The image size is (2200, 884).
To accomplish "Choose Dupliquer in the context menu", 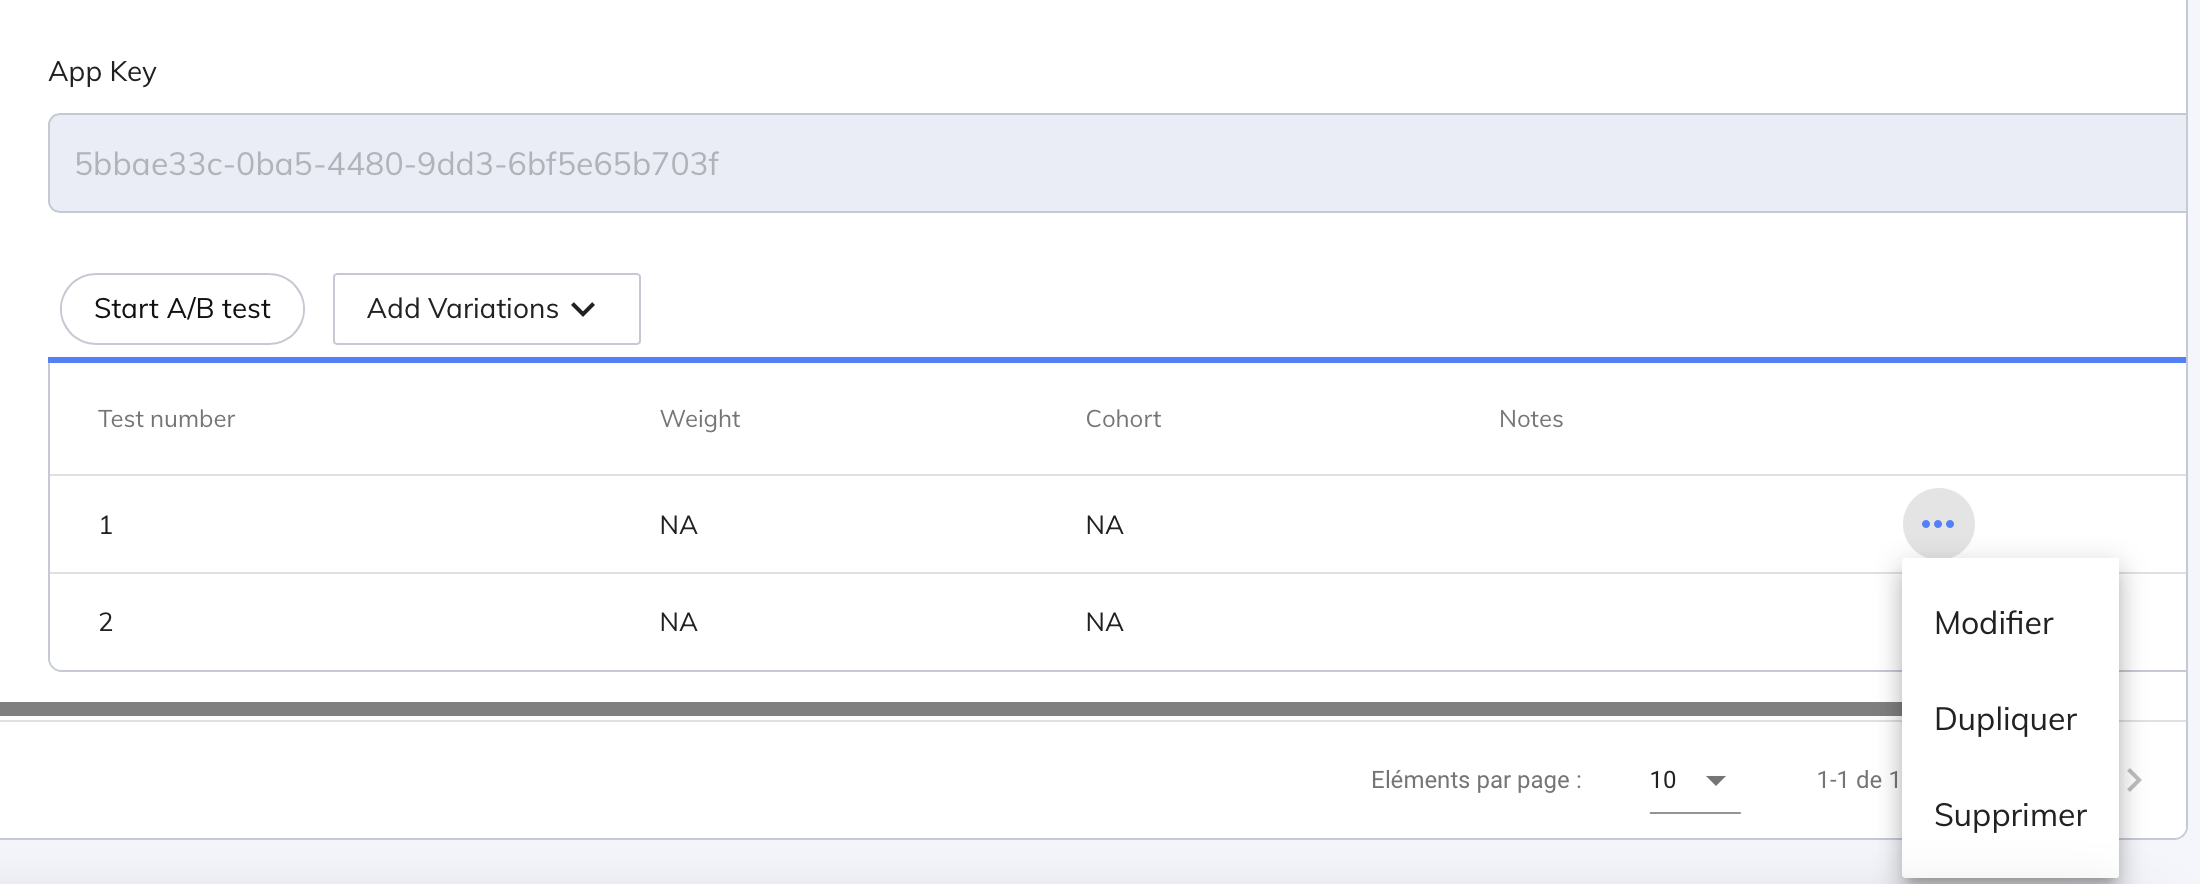I will tap(2005, 719).
